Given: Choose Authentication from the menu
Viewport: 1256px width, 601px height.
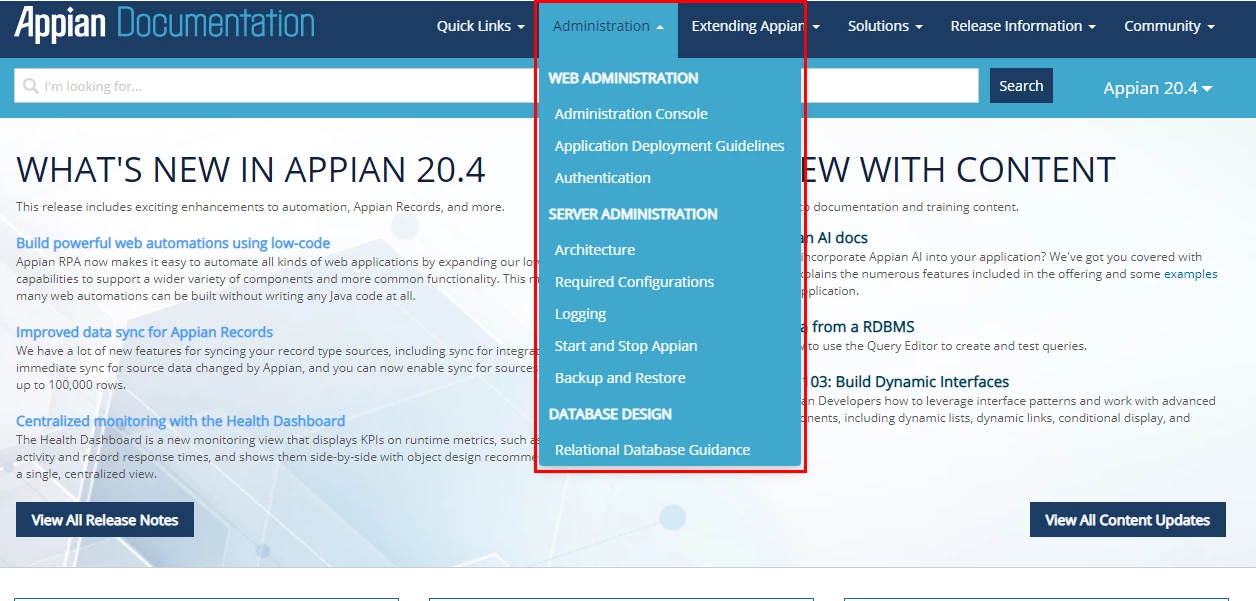Looking at the screenshot, I should [603, 178].
